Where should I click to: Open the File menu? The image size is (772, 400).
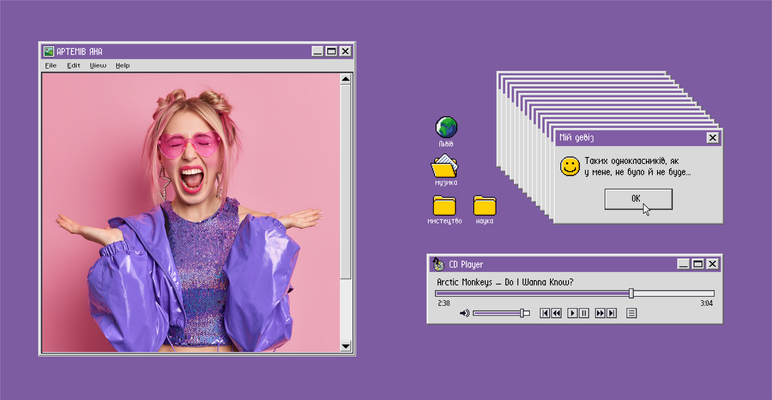point(51,65)
